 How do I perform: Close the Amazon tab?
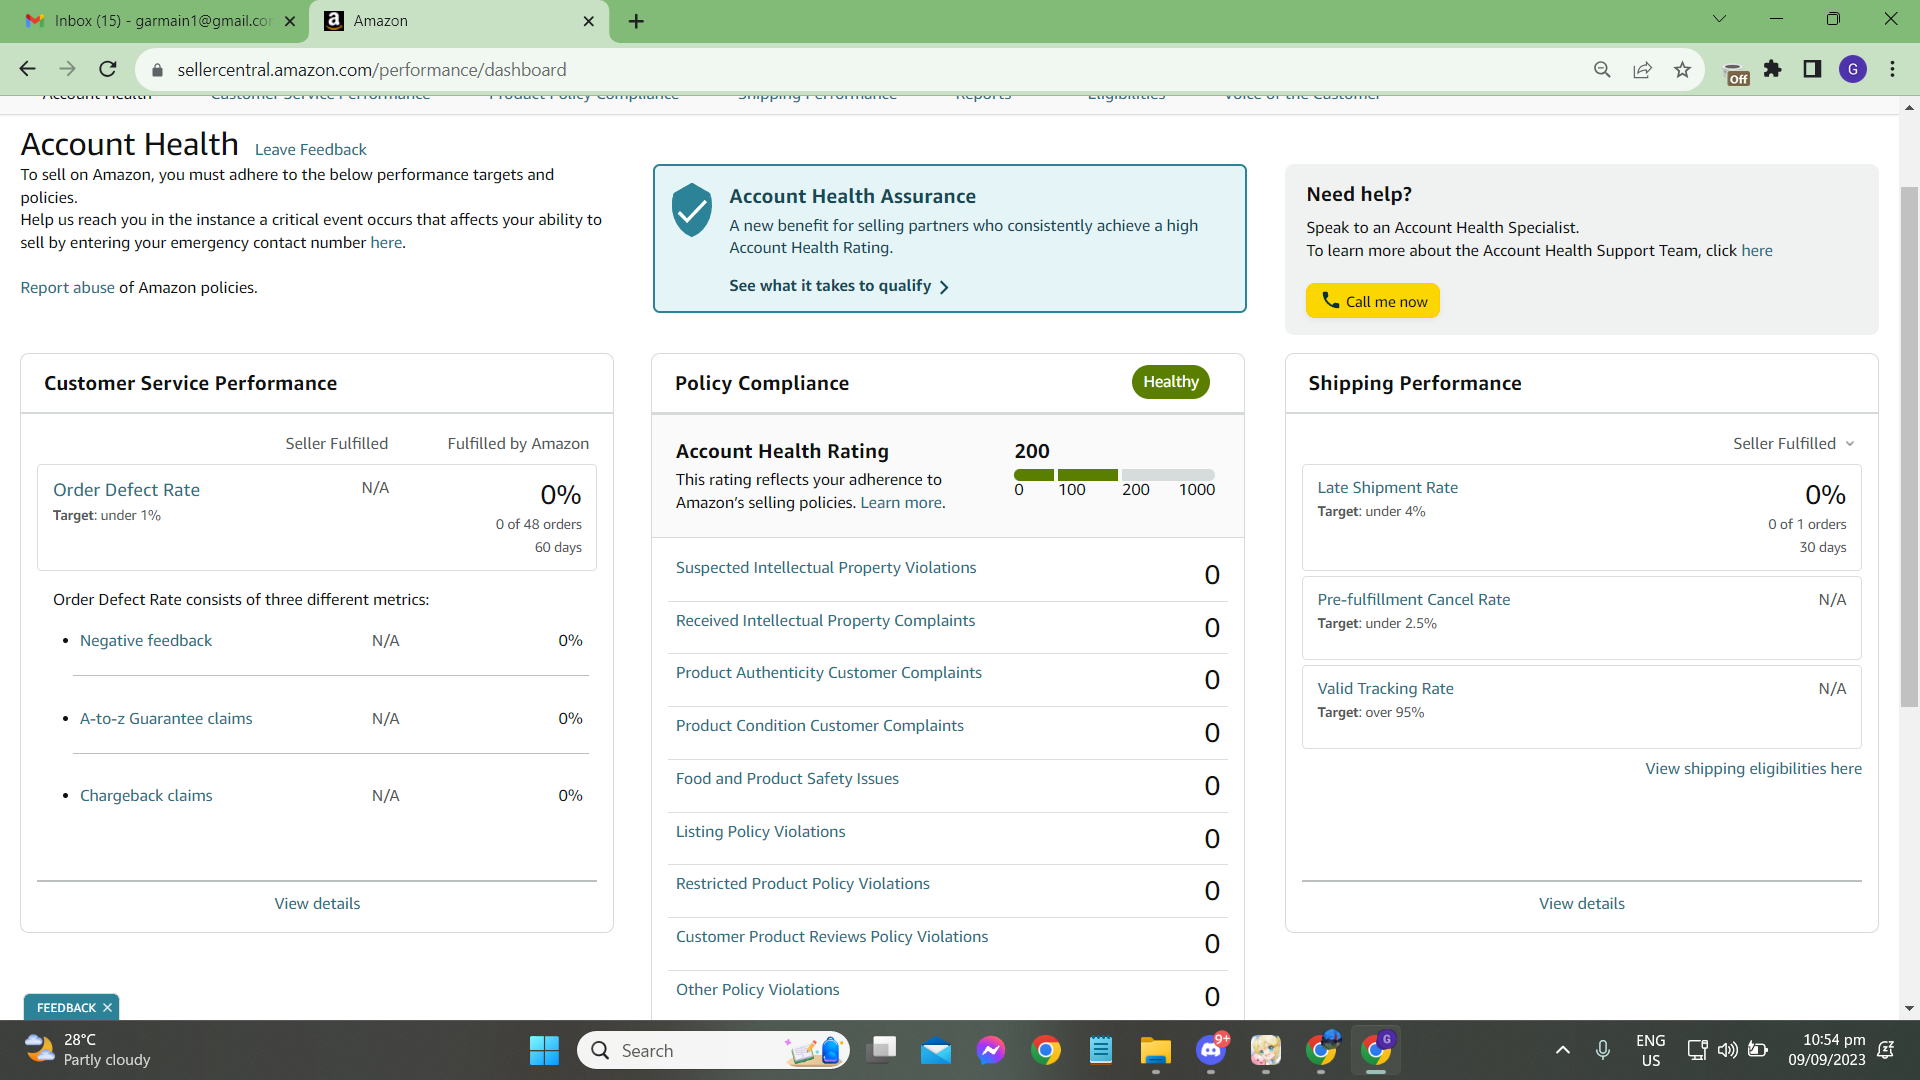pyautogui.click(x=589, y=21)
